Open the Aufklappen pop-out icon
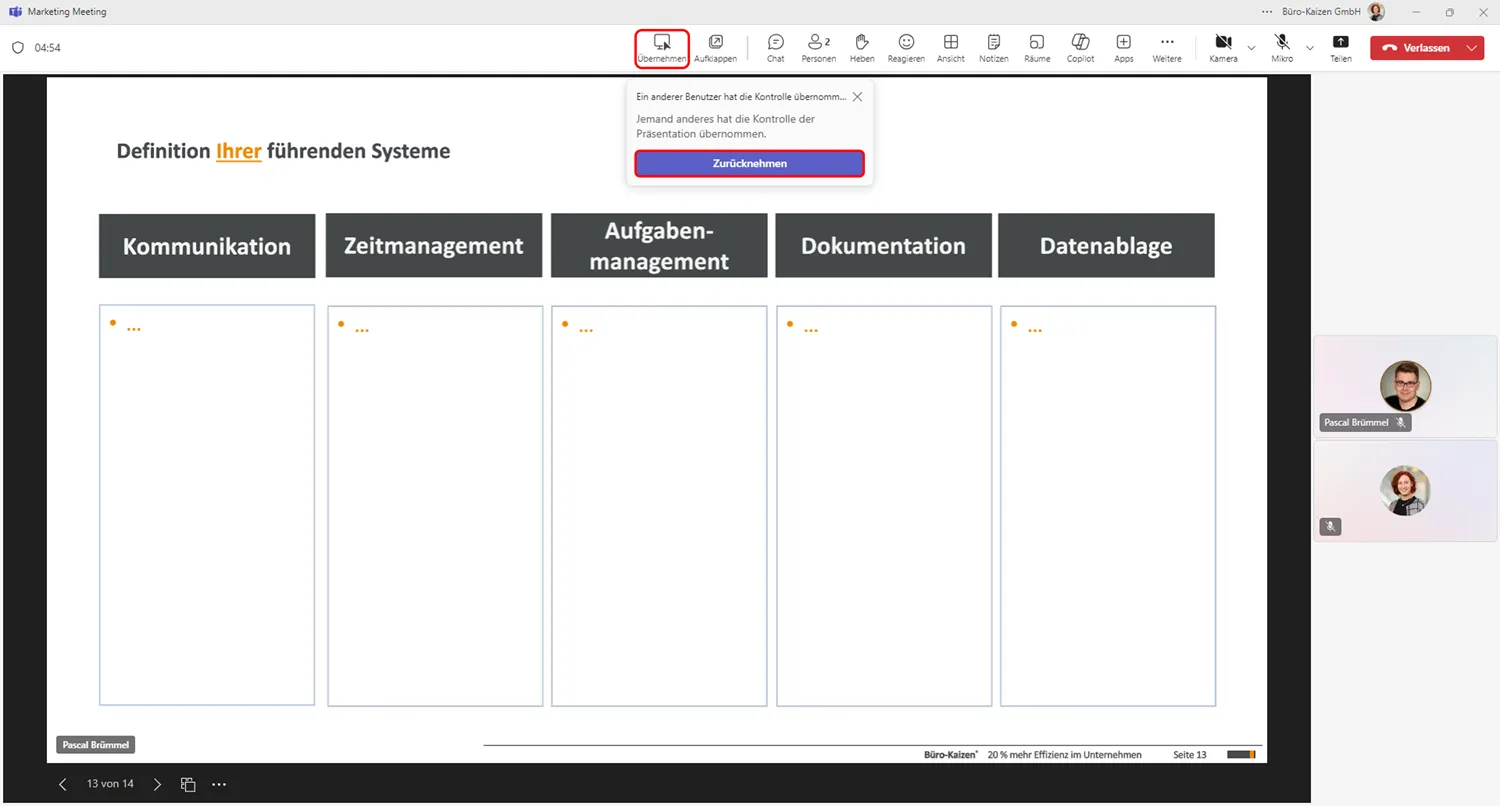This screenshot has height=806, width=1500. pos(715,47)
